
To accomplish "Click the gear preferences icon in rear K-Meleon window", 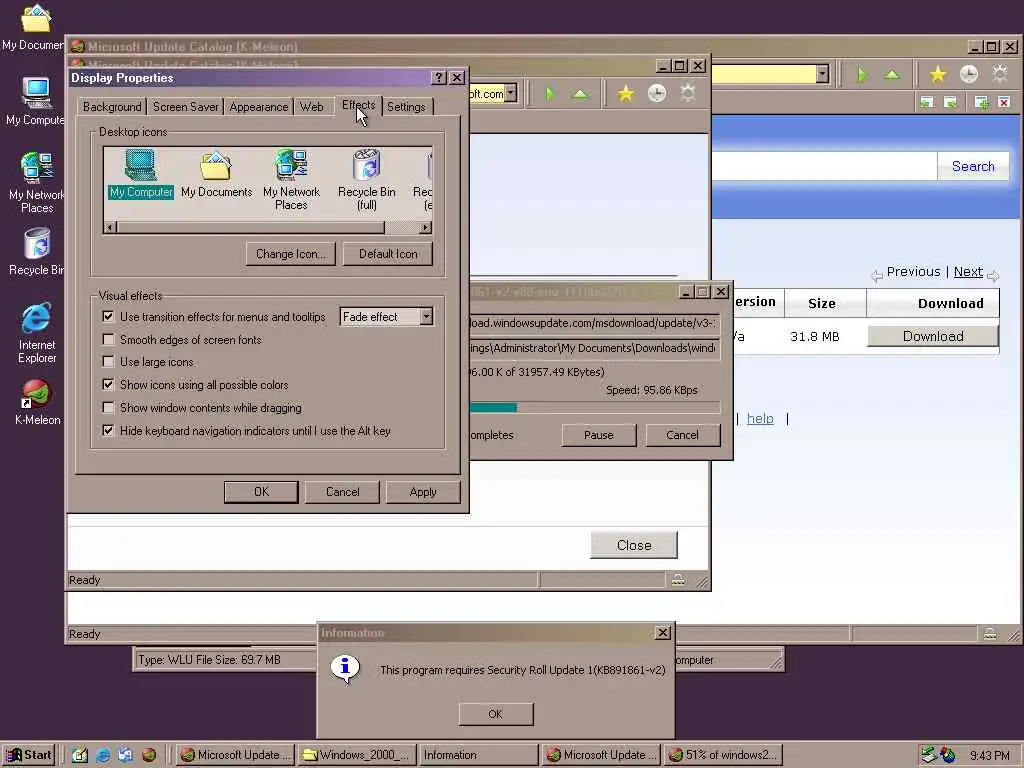I will (1000, 74).
